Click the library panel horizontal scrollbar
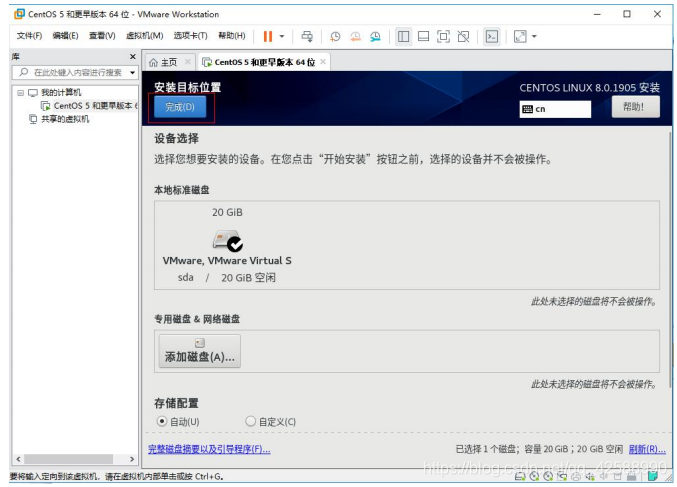 tap(68, 459)
